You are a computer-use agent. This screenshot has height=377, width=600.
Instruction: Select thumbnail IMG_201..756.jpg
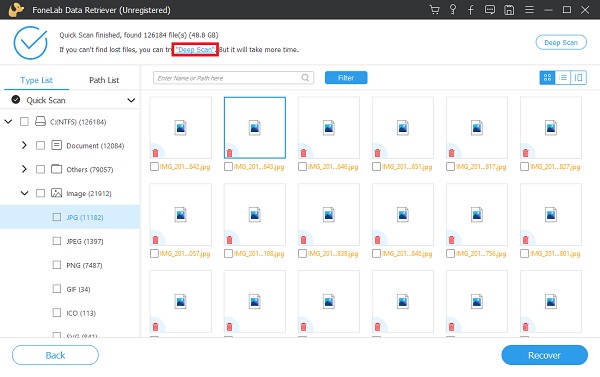point(477,214)
